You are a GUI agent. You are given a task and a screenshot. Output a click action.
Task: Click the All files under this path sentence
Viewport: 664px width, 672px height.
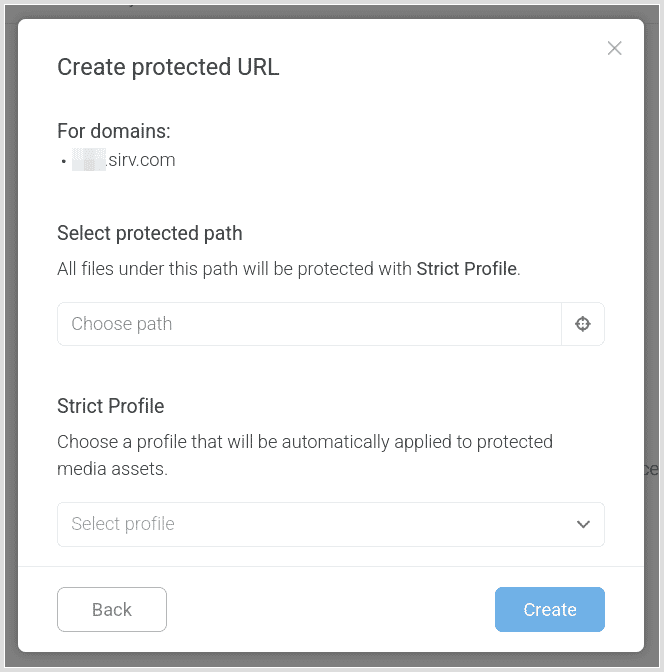pos(288,269)
